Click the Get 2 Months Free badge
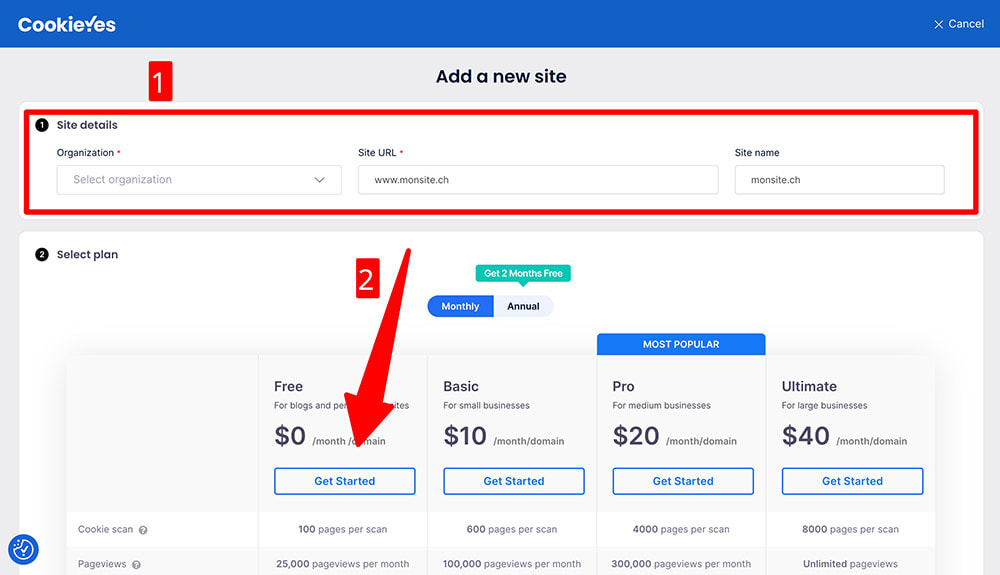 [x=523, y=273]
